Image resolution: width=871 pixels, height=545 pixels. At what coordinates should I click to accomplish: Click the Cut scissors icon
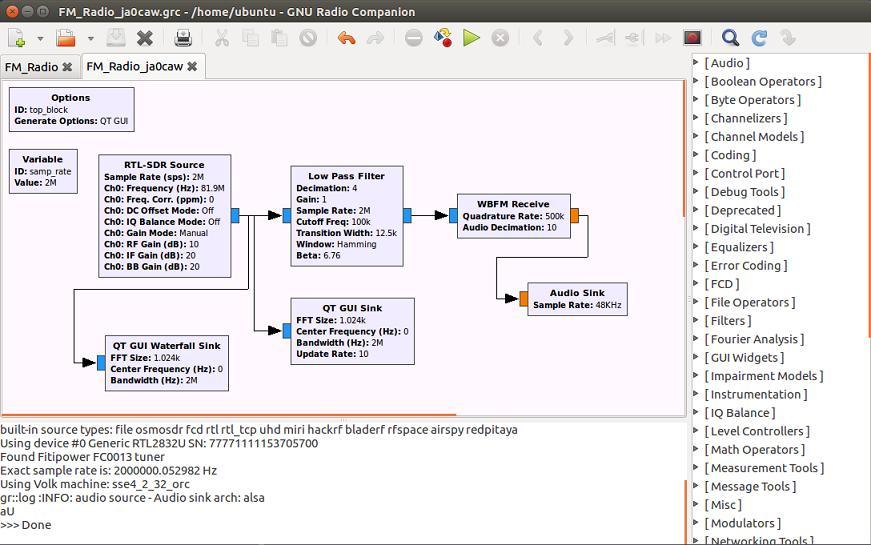(222, 38)
